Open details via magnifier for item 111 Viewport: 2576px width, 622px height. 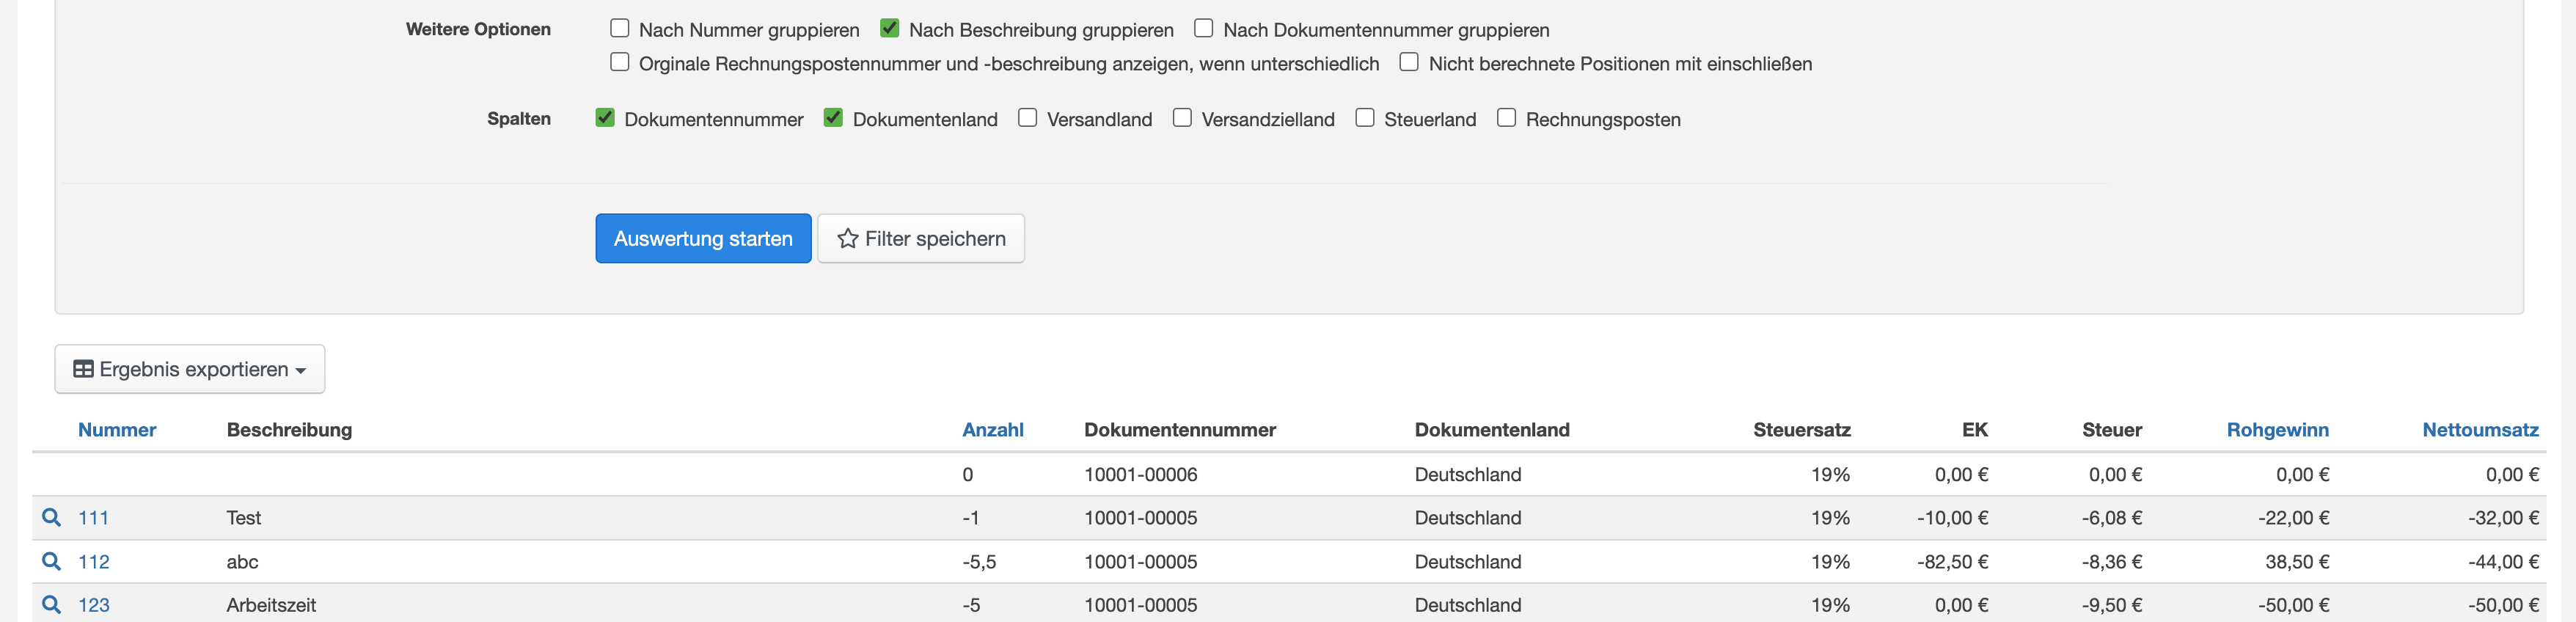tap(51, 517)
